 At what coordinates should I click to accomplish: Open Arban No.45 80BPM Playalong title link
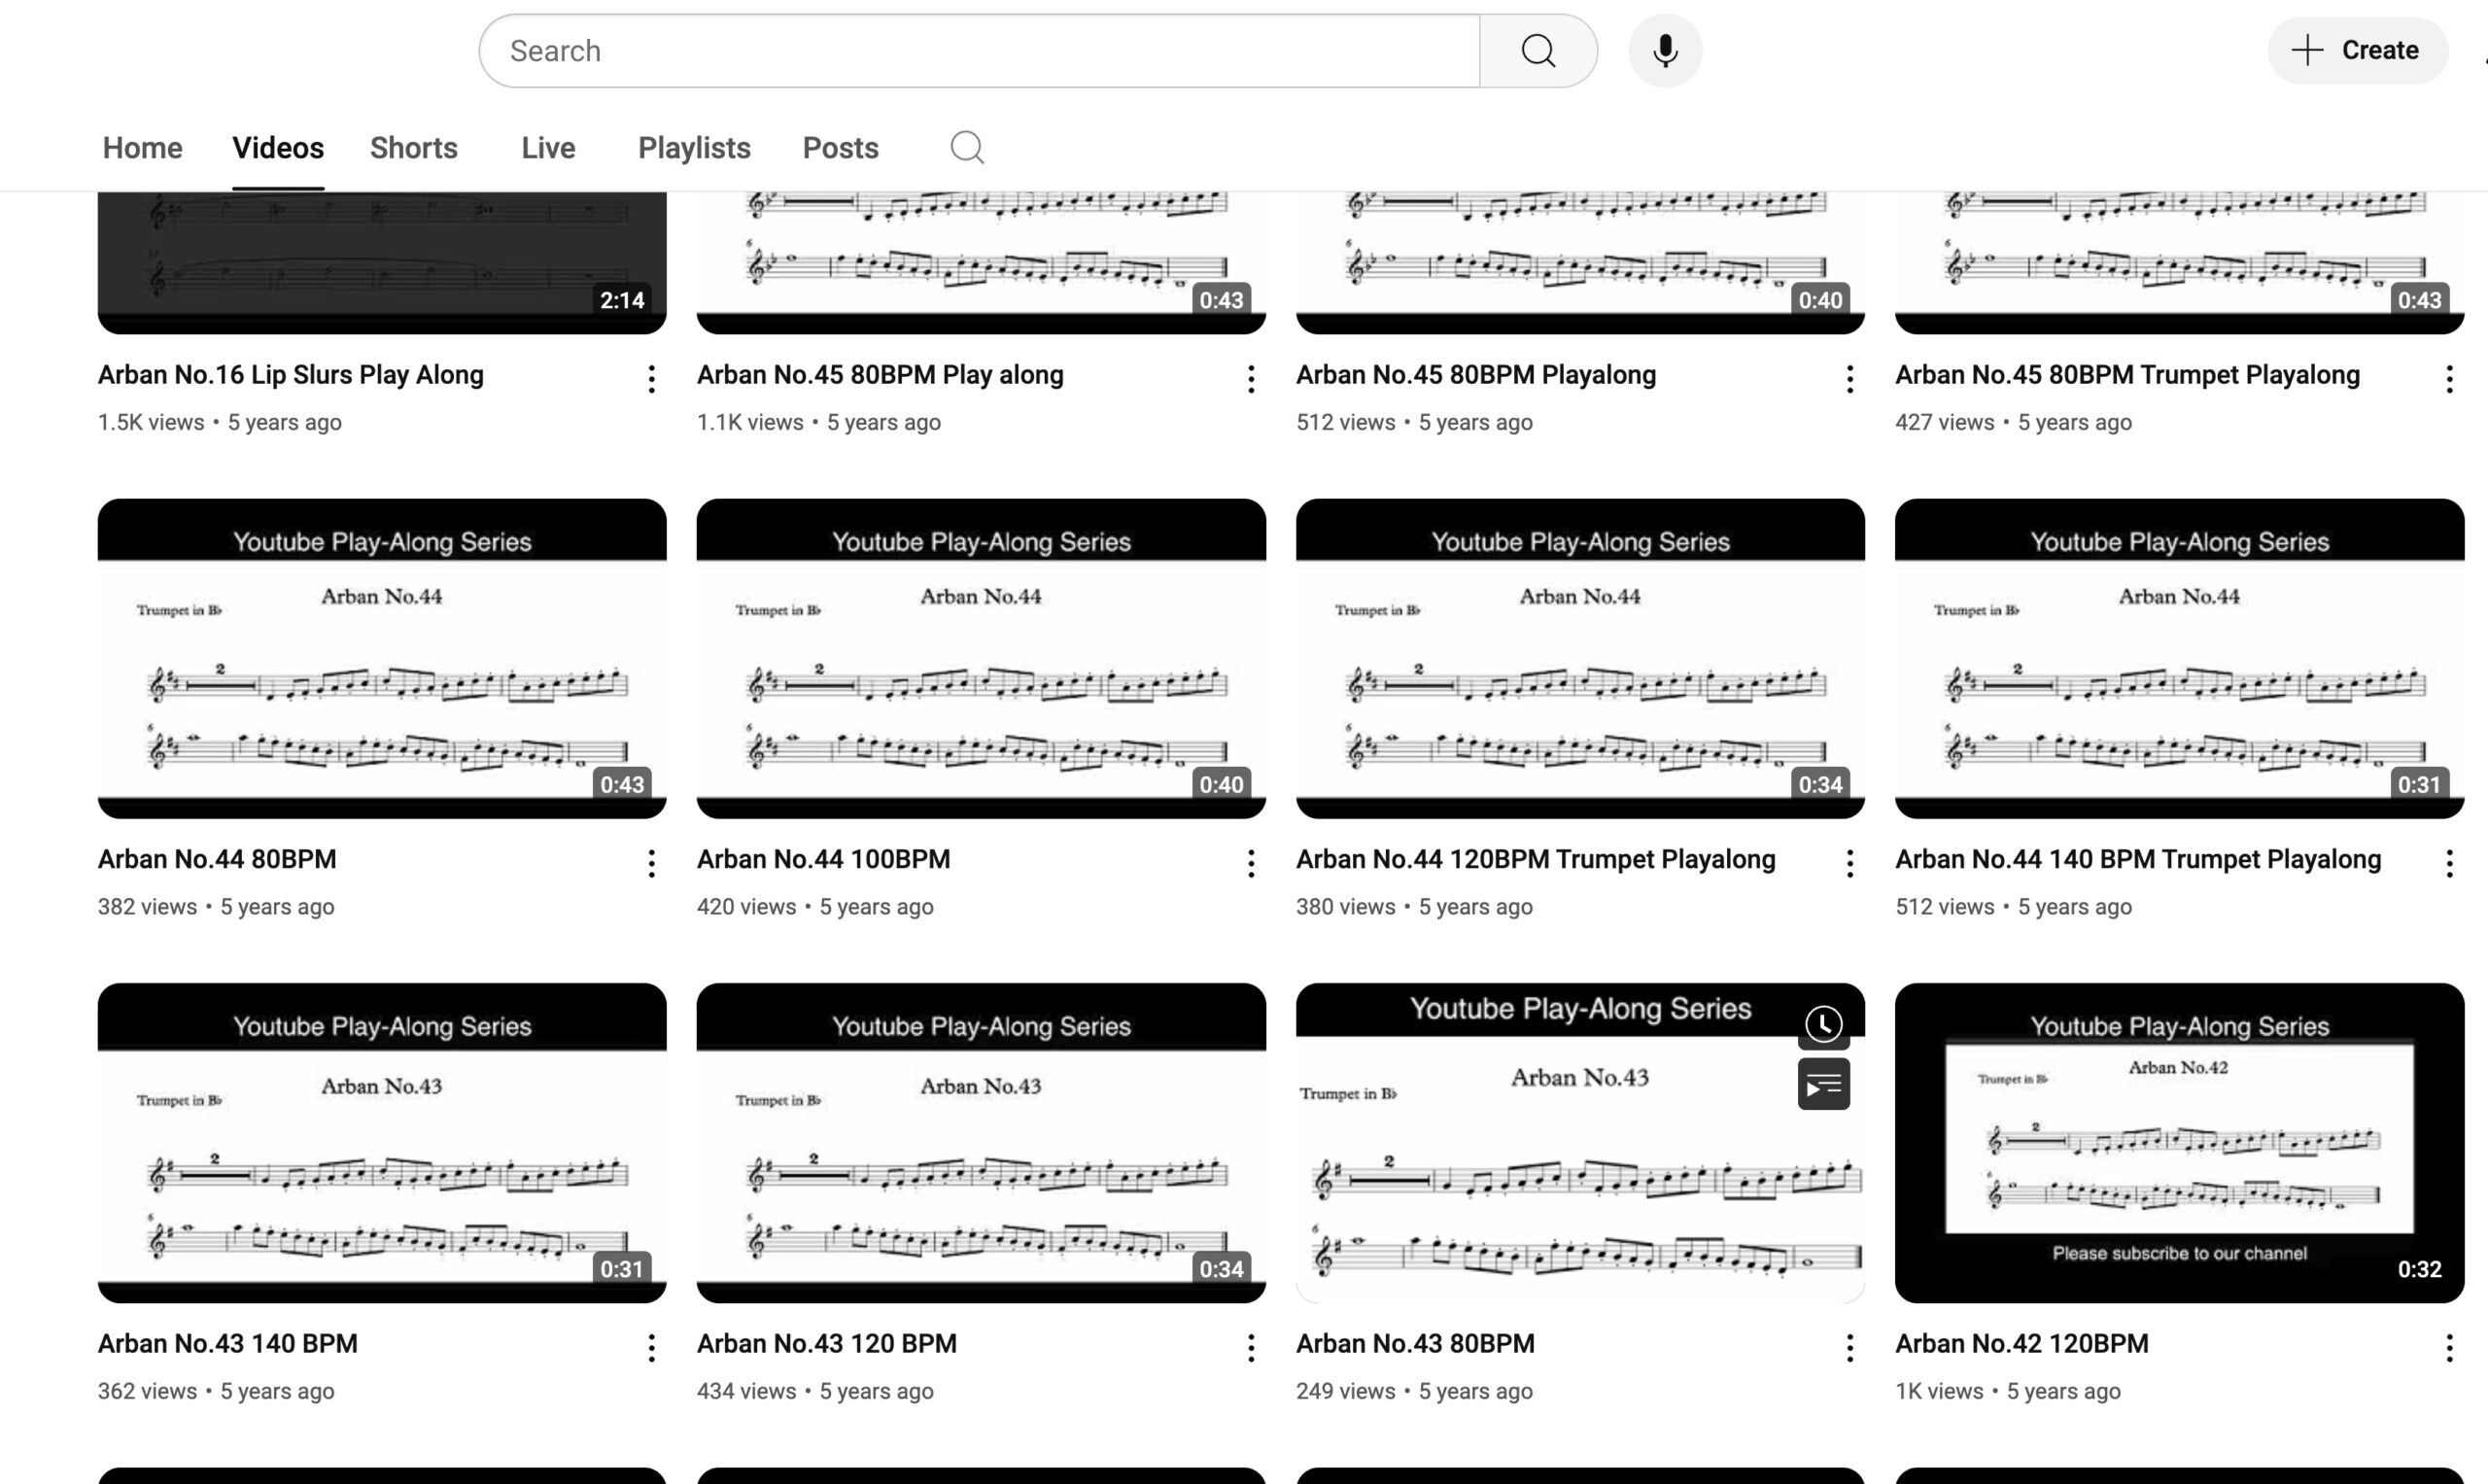tap(1476, 375)
